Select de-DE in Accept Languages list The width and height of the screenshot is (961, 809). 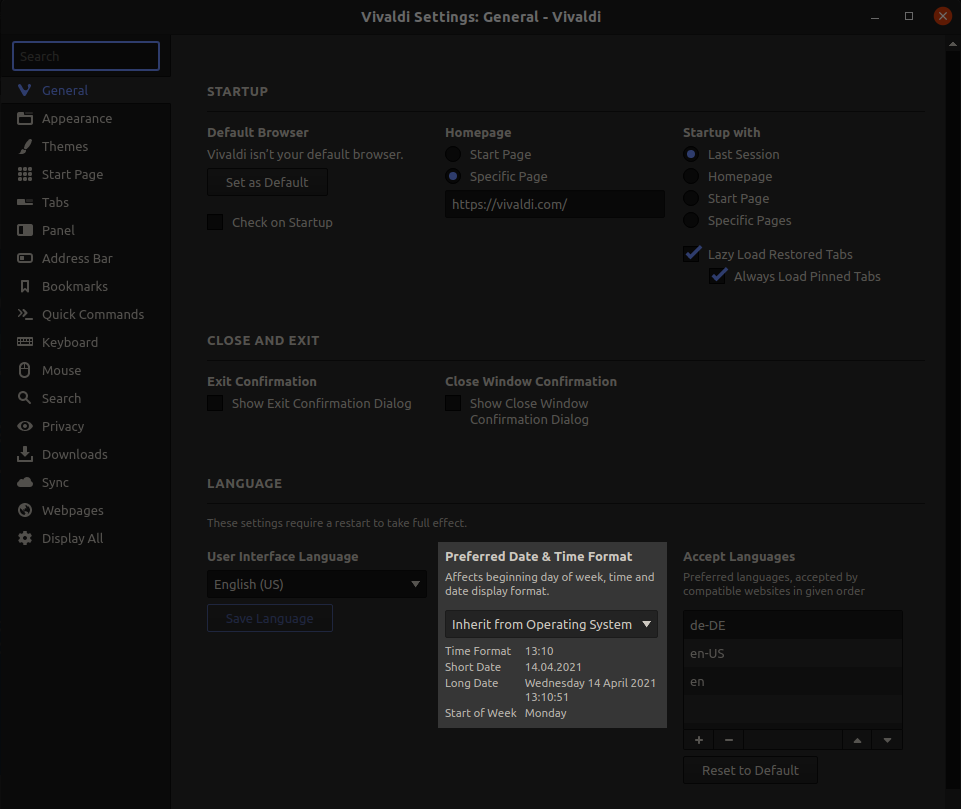pyautogui.click(x=792, y=625)
